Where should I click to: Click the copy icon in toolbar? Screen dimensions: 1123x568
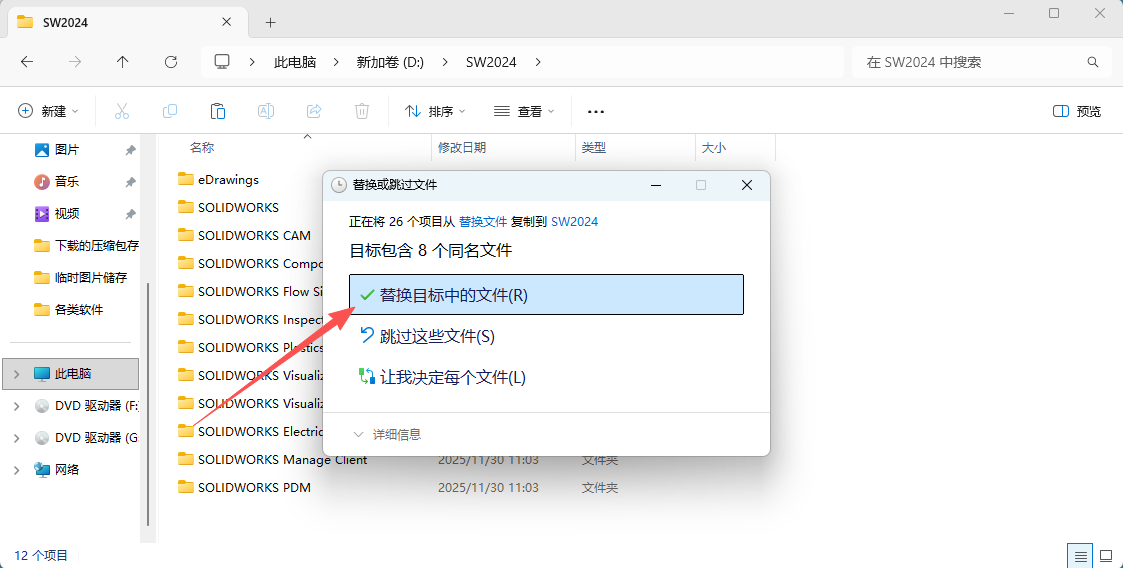(x=170, y=111)
